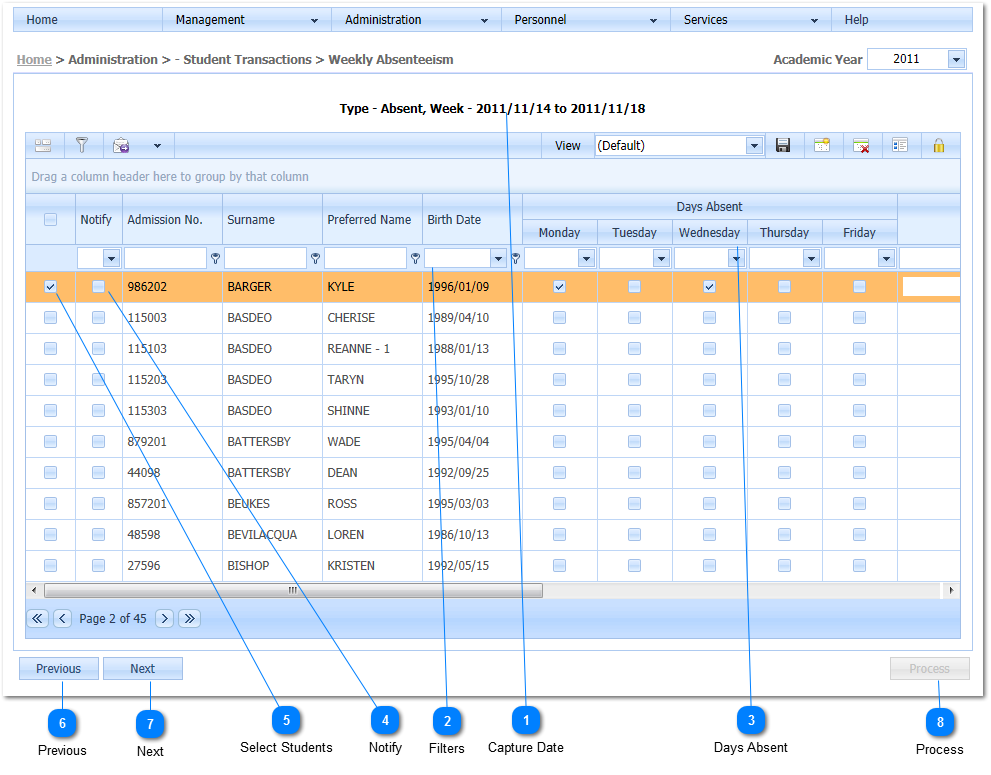Click the column chooser icon in the toolbar

[x=900, y=145]
